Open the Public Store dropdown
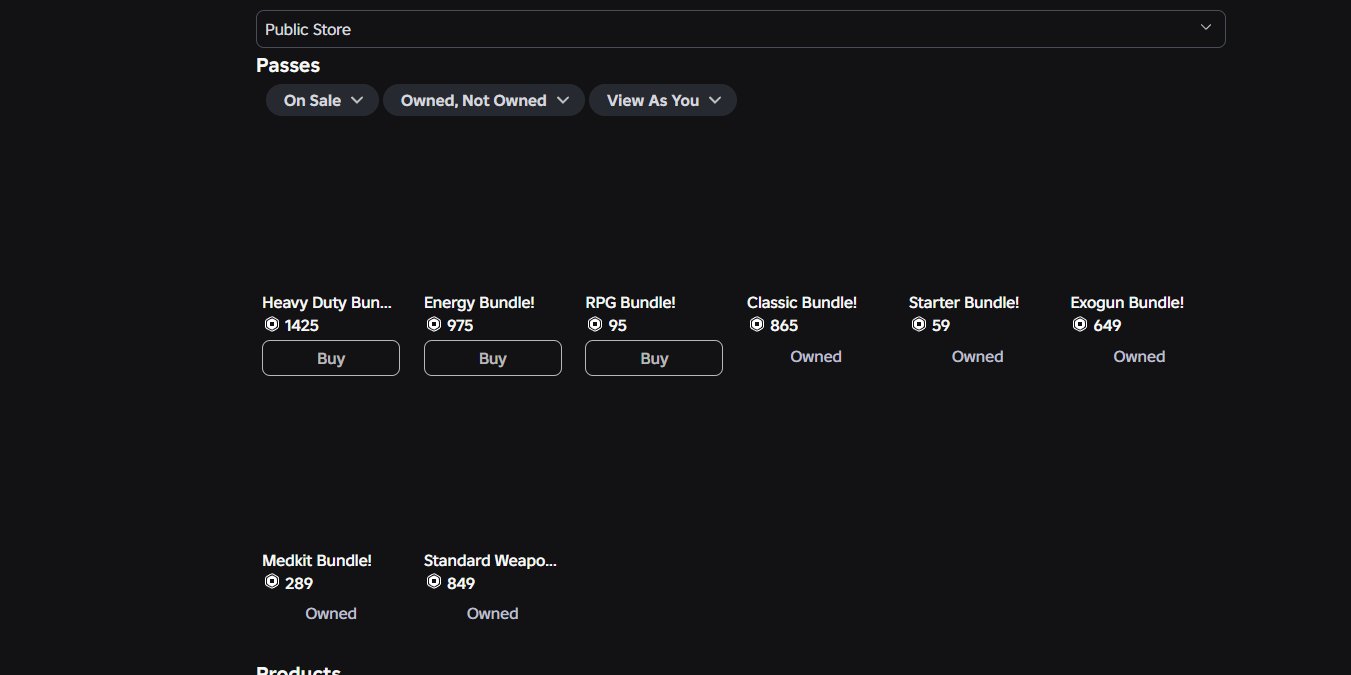Image resolution: width=1351 pixels, height=675 pixels. tap(740, 29)
